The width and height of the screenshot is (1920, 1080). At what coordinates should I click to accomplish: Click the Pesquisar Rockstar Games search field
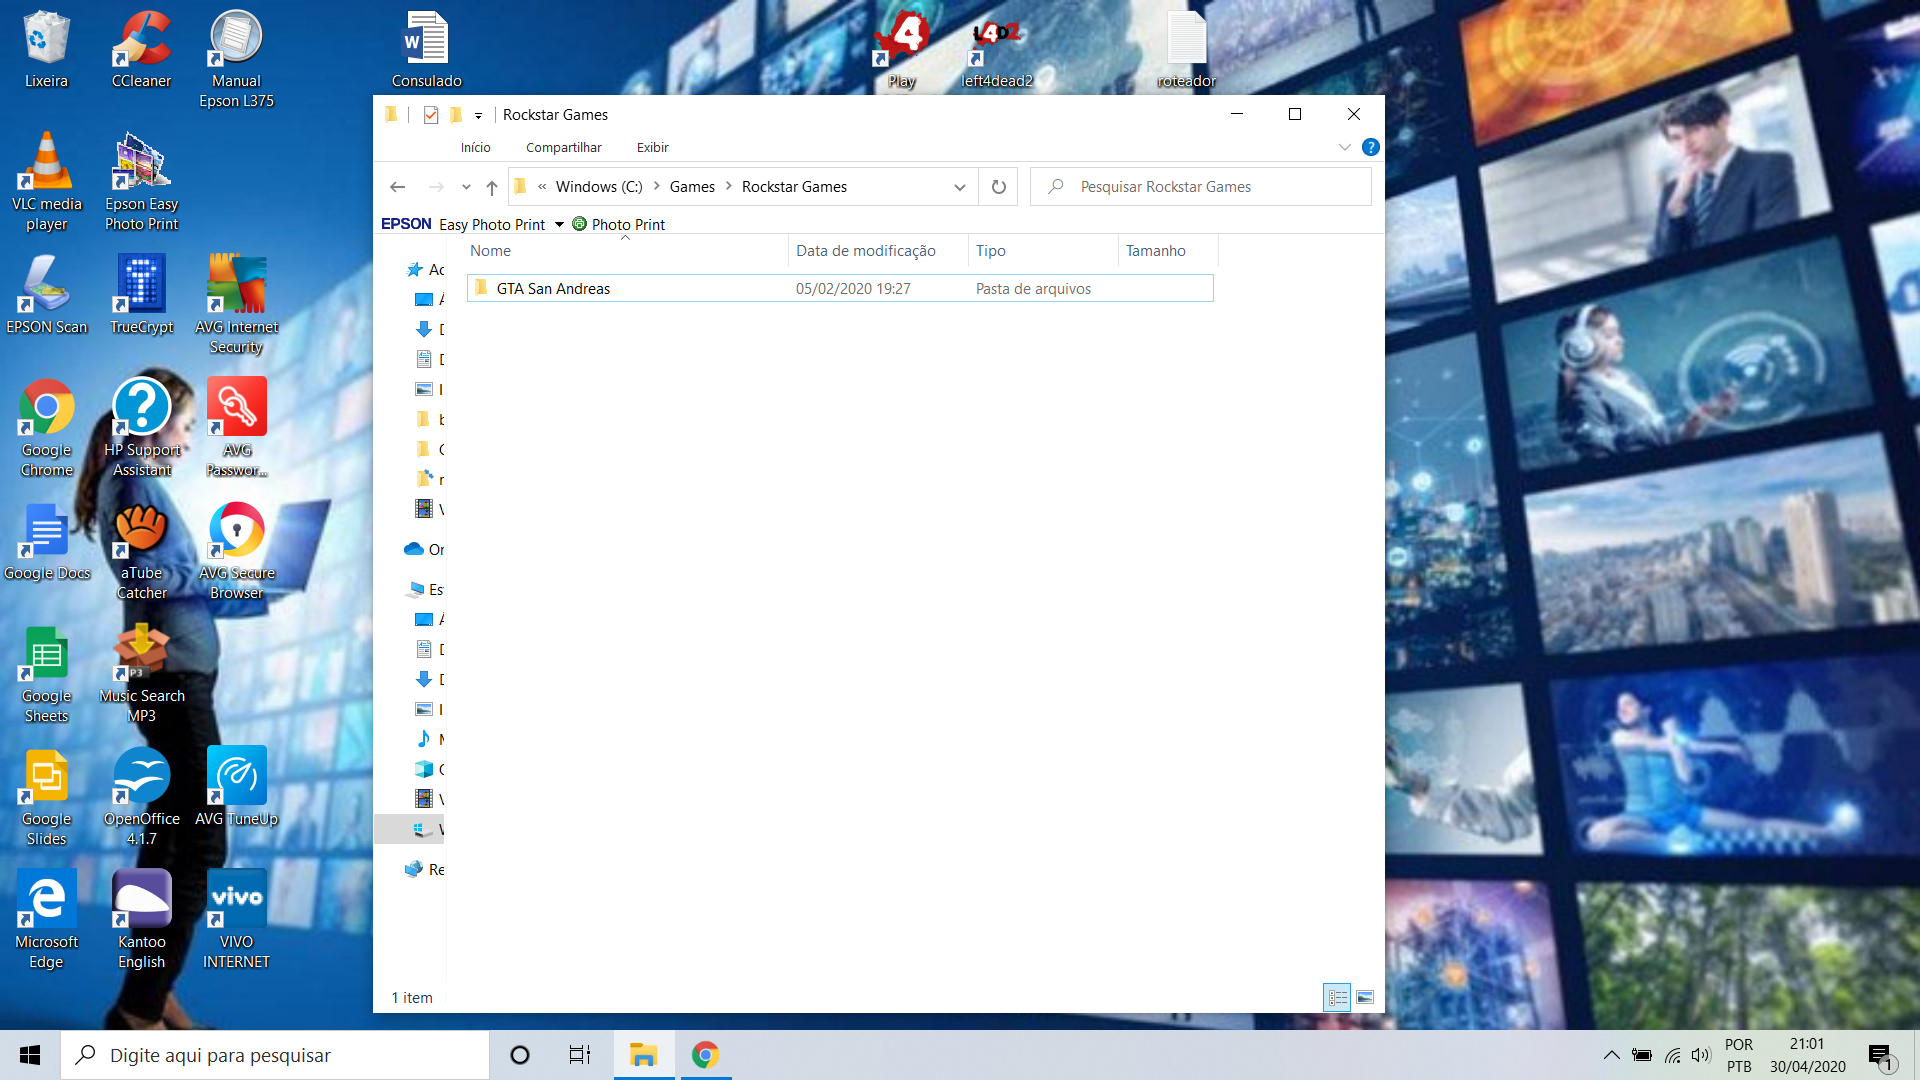pos(1200,187)
